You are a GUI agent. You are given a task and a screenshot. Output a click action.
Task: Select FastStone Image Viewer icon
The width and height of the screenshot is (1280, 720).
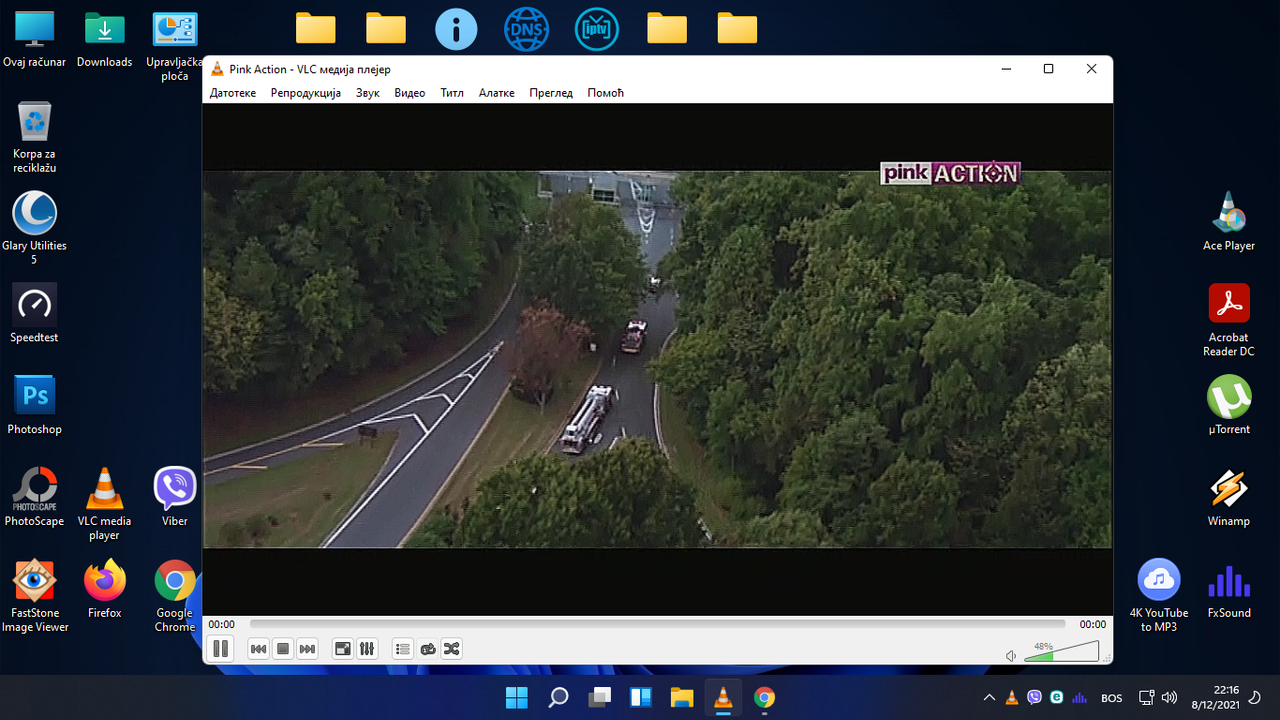tap(35, 596)
